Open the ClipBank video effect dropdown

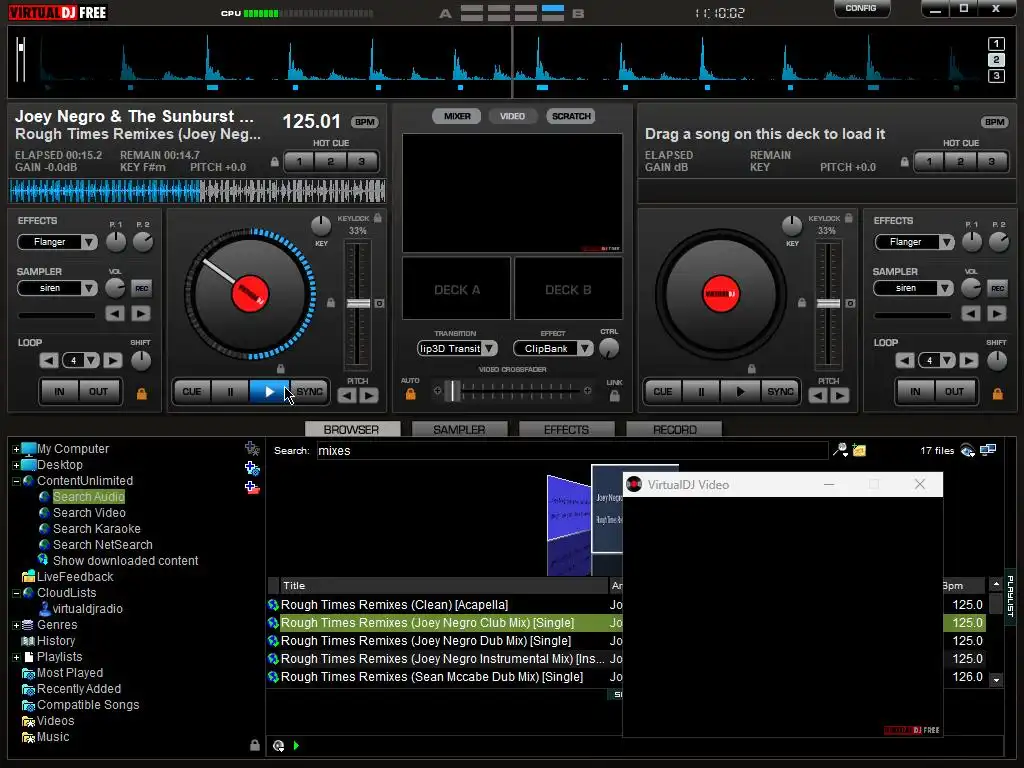(x=585, y=349)
